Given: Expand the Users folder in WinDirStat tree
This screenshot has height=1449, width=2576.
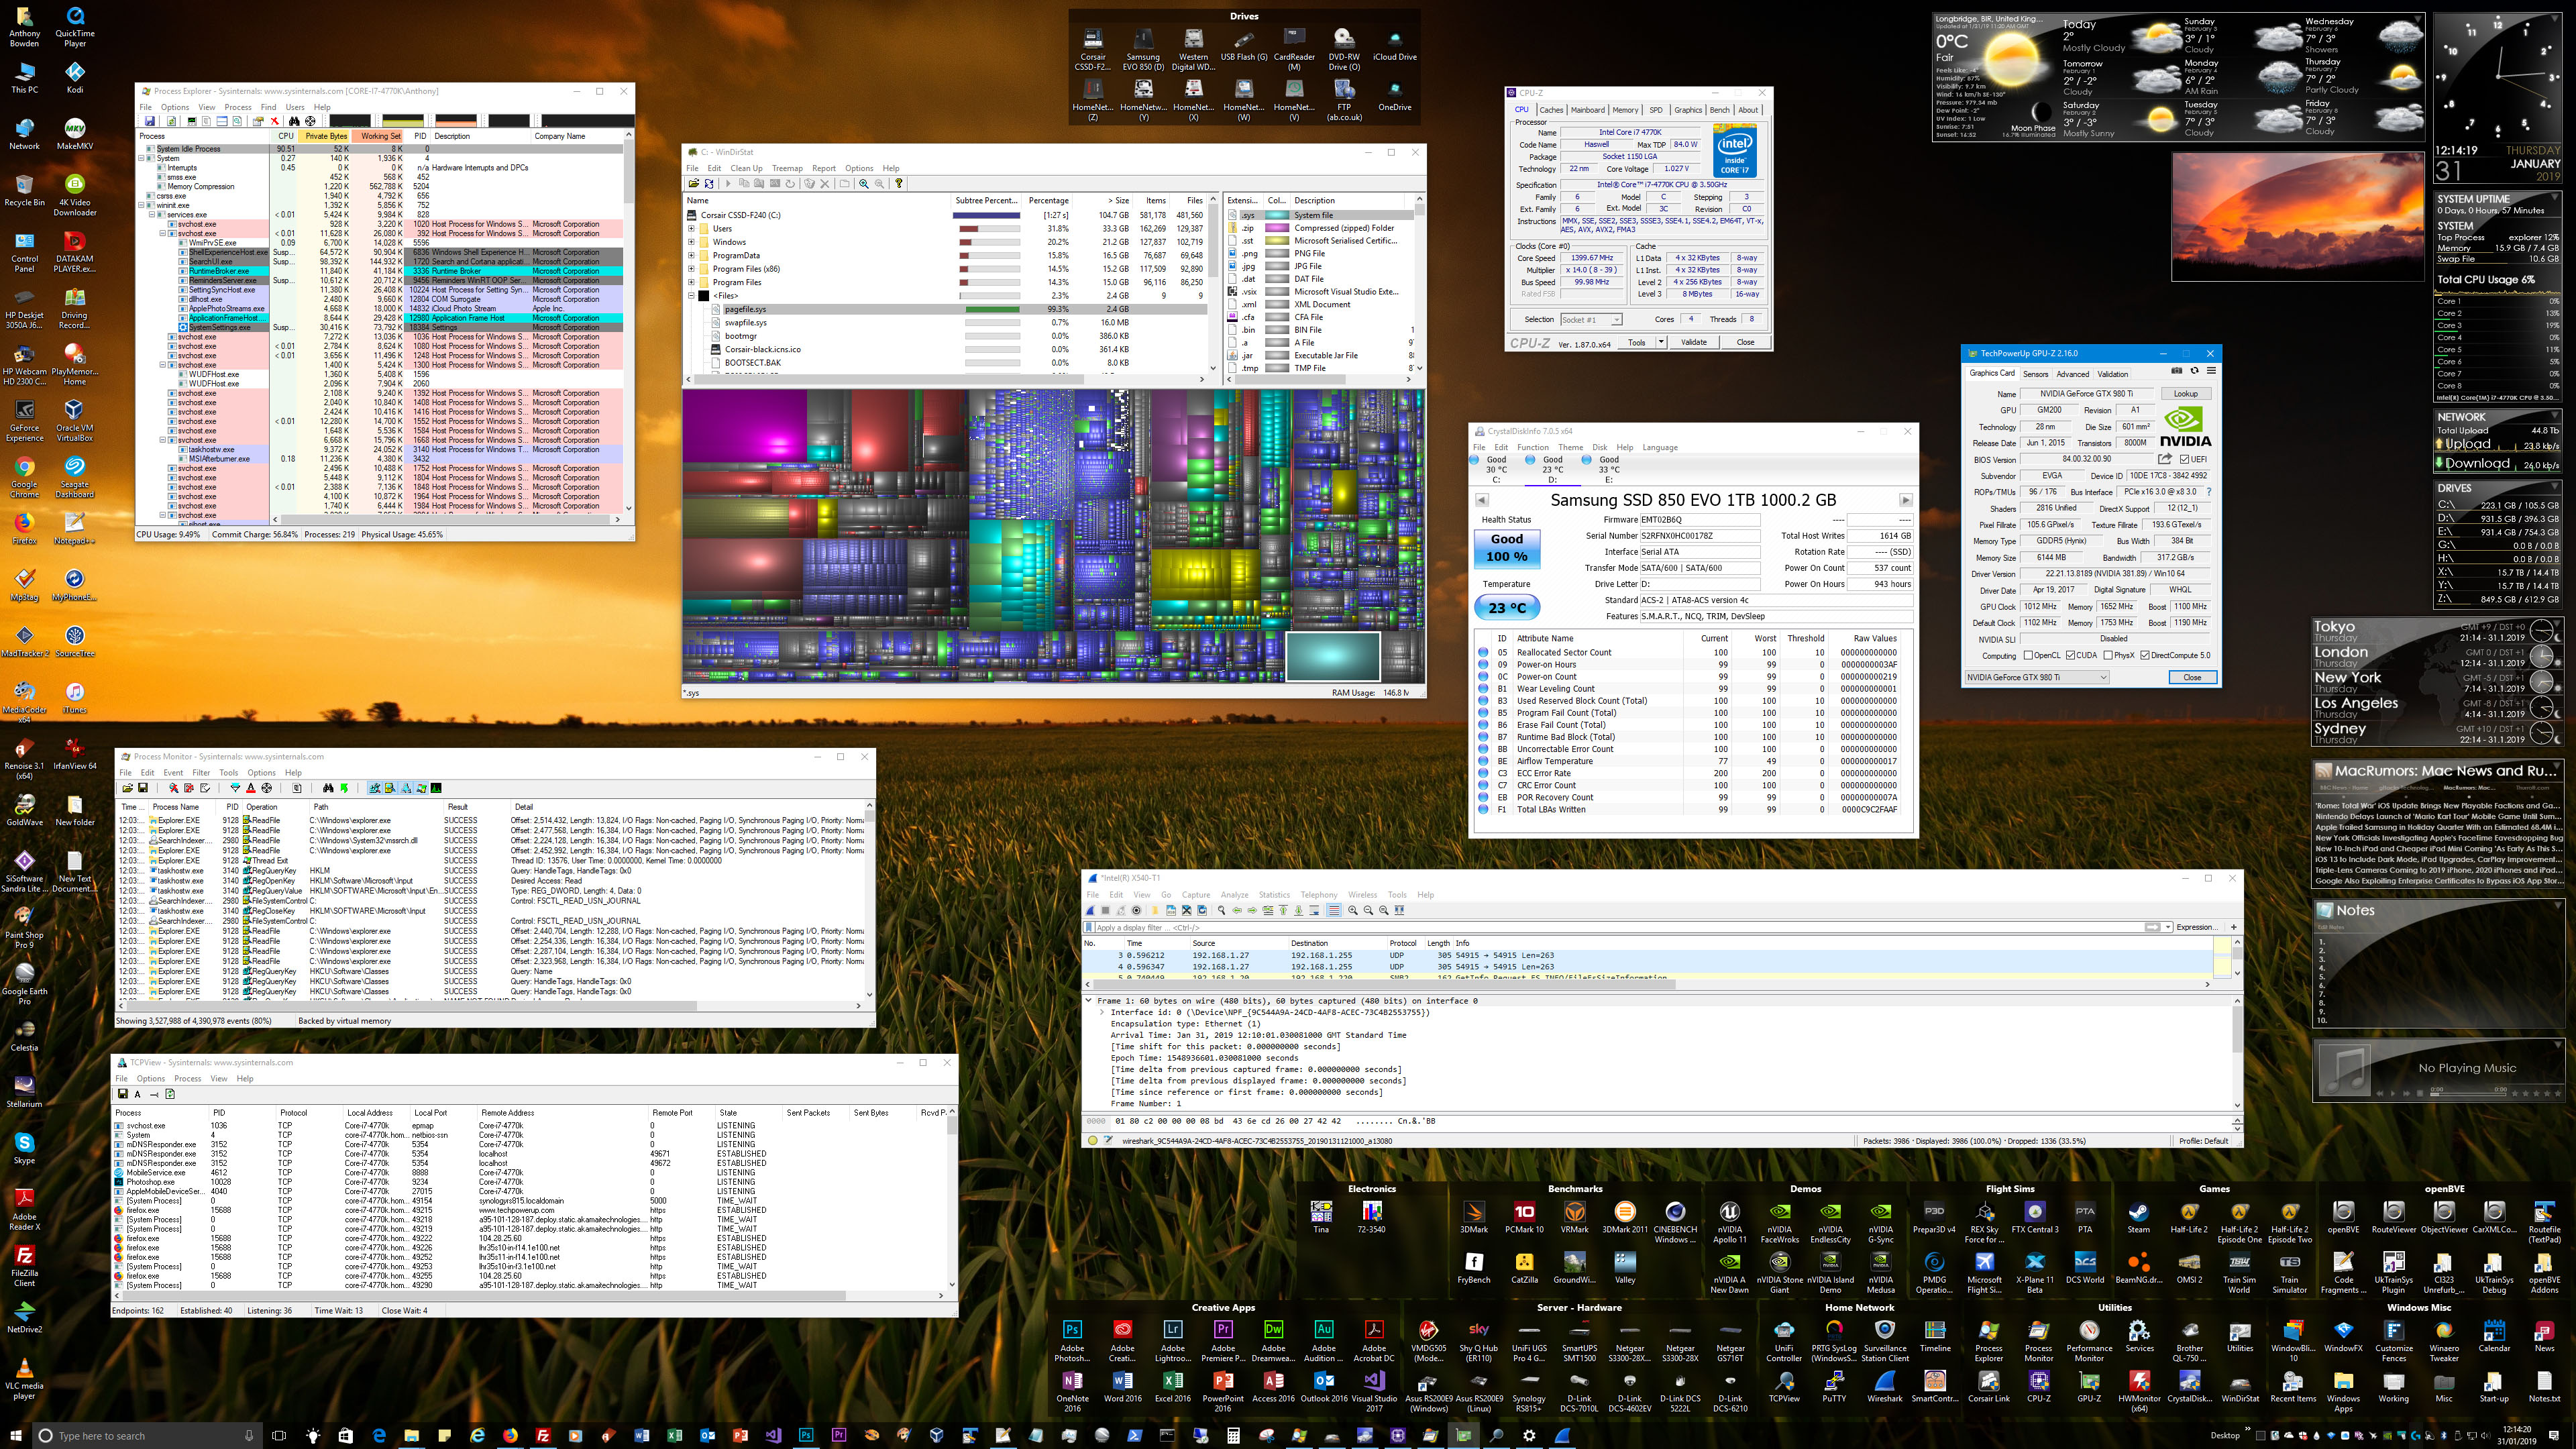Looking at the screenshot, I should pos(691,229).
